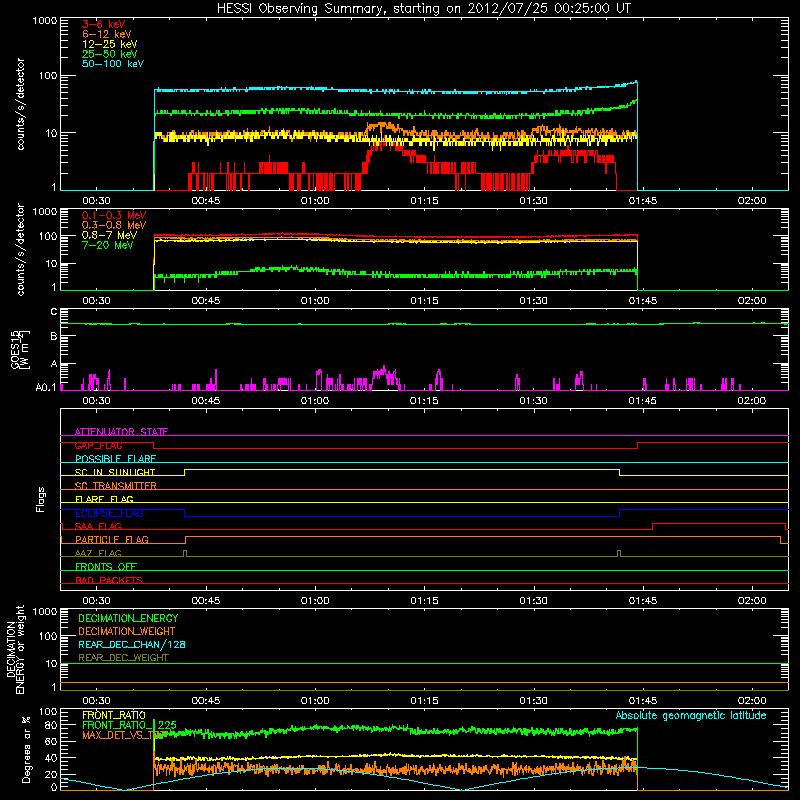
Task: Click the 0.1-0.3 MeV legend entry
Action: click(x=114, y=215)
